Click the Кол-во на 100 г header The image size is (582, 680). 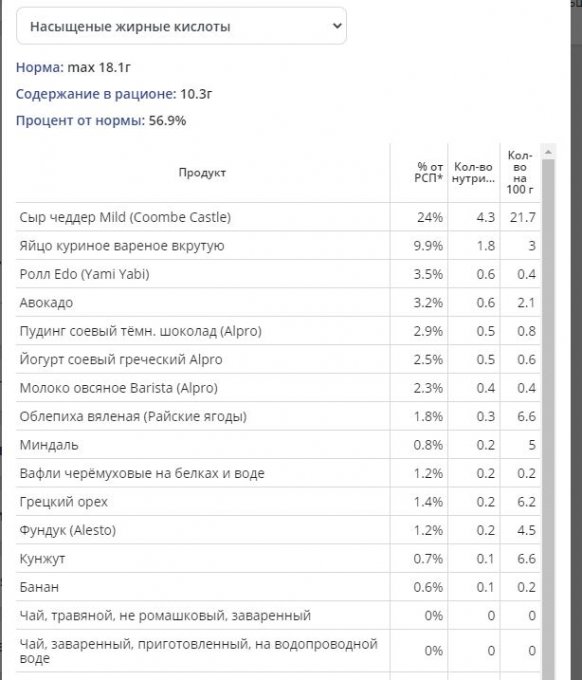(520, 173)
